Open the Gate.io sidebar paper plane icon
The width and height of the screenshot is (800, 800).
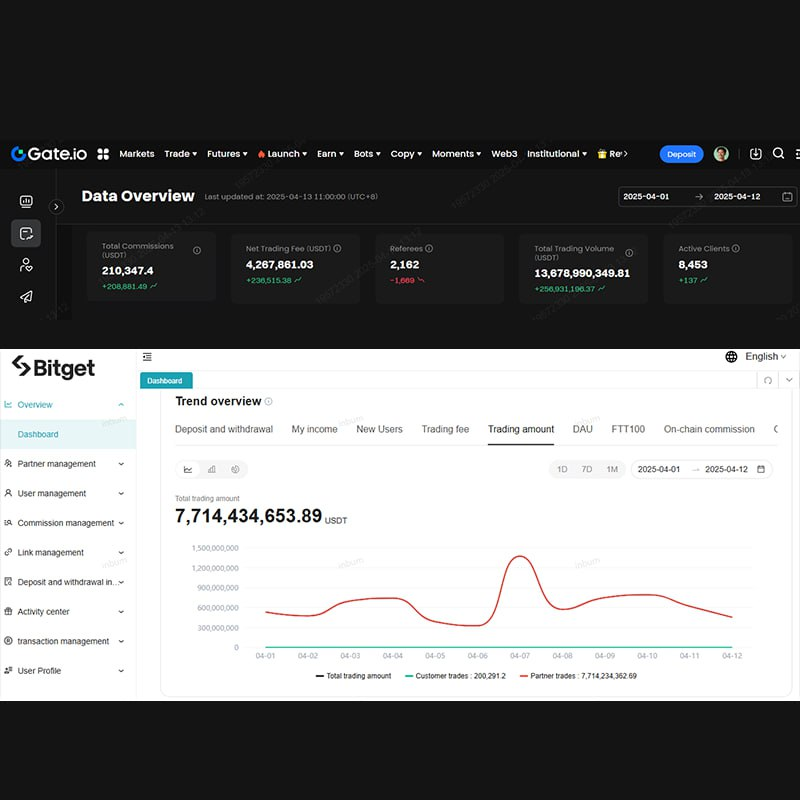26,296
